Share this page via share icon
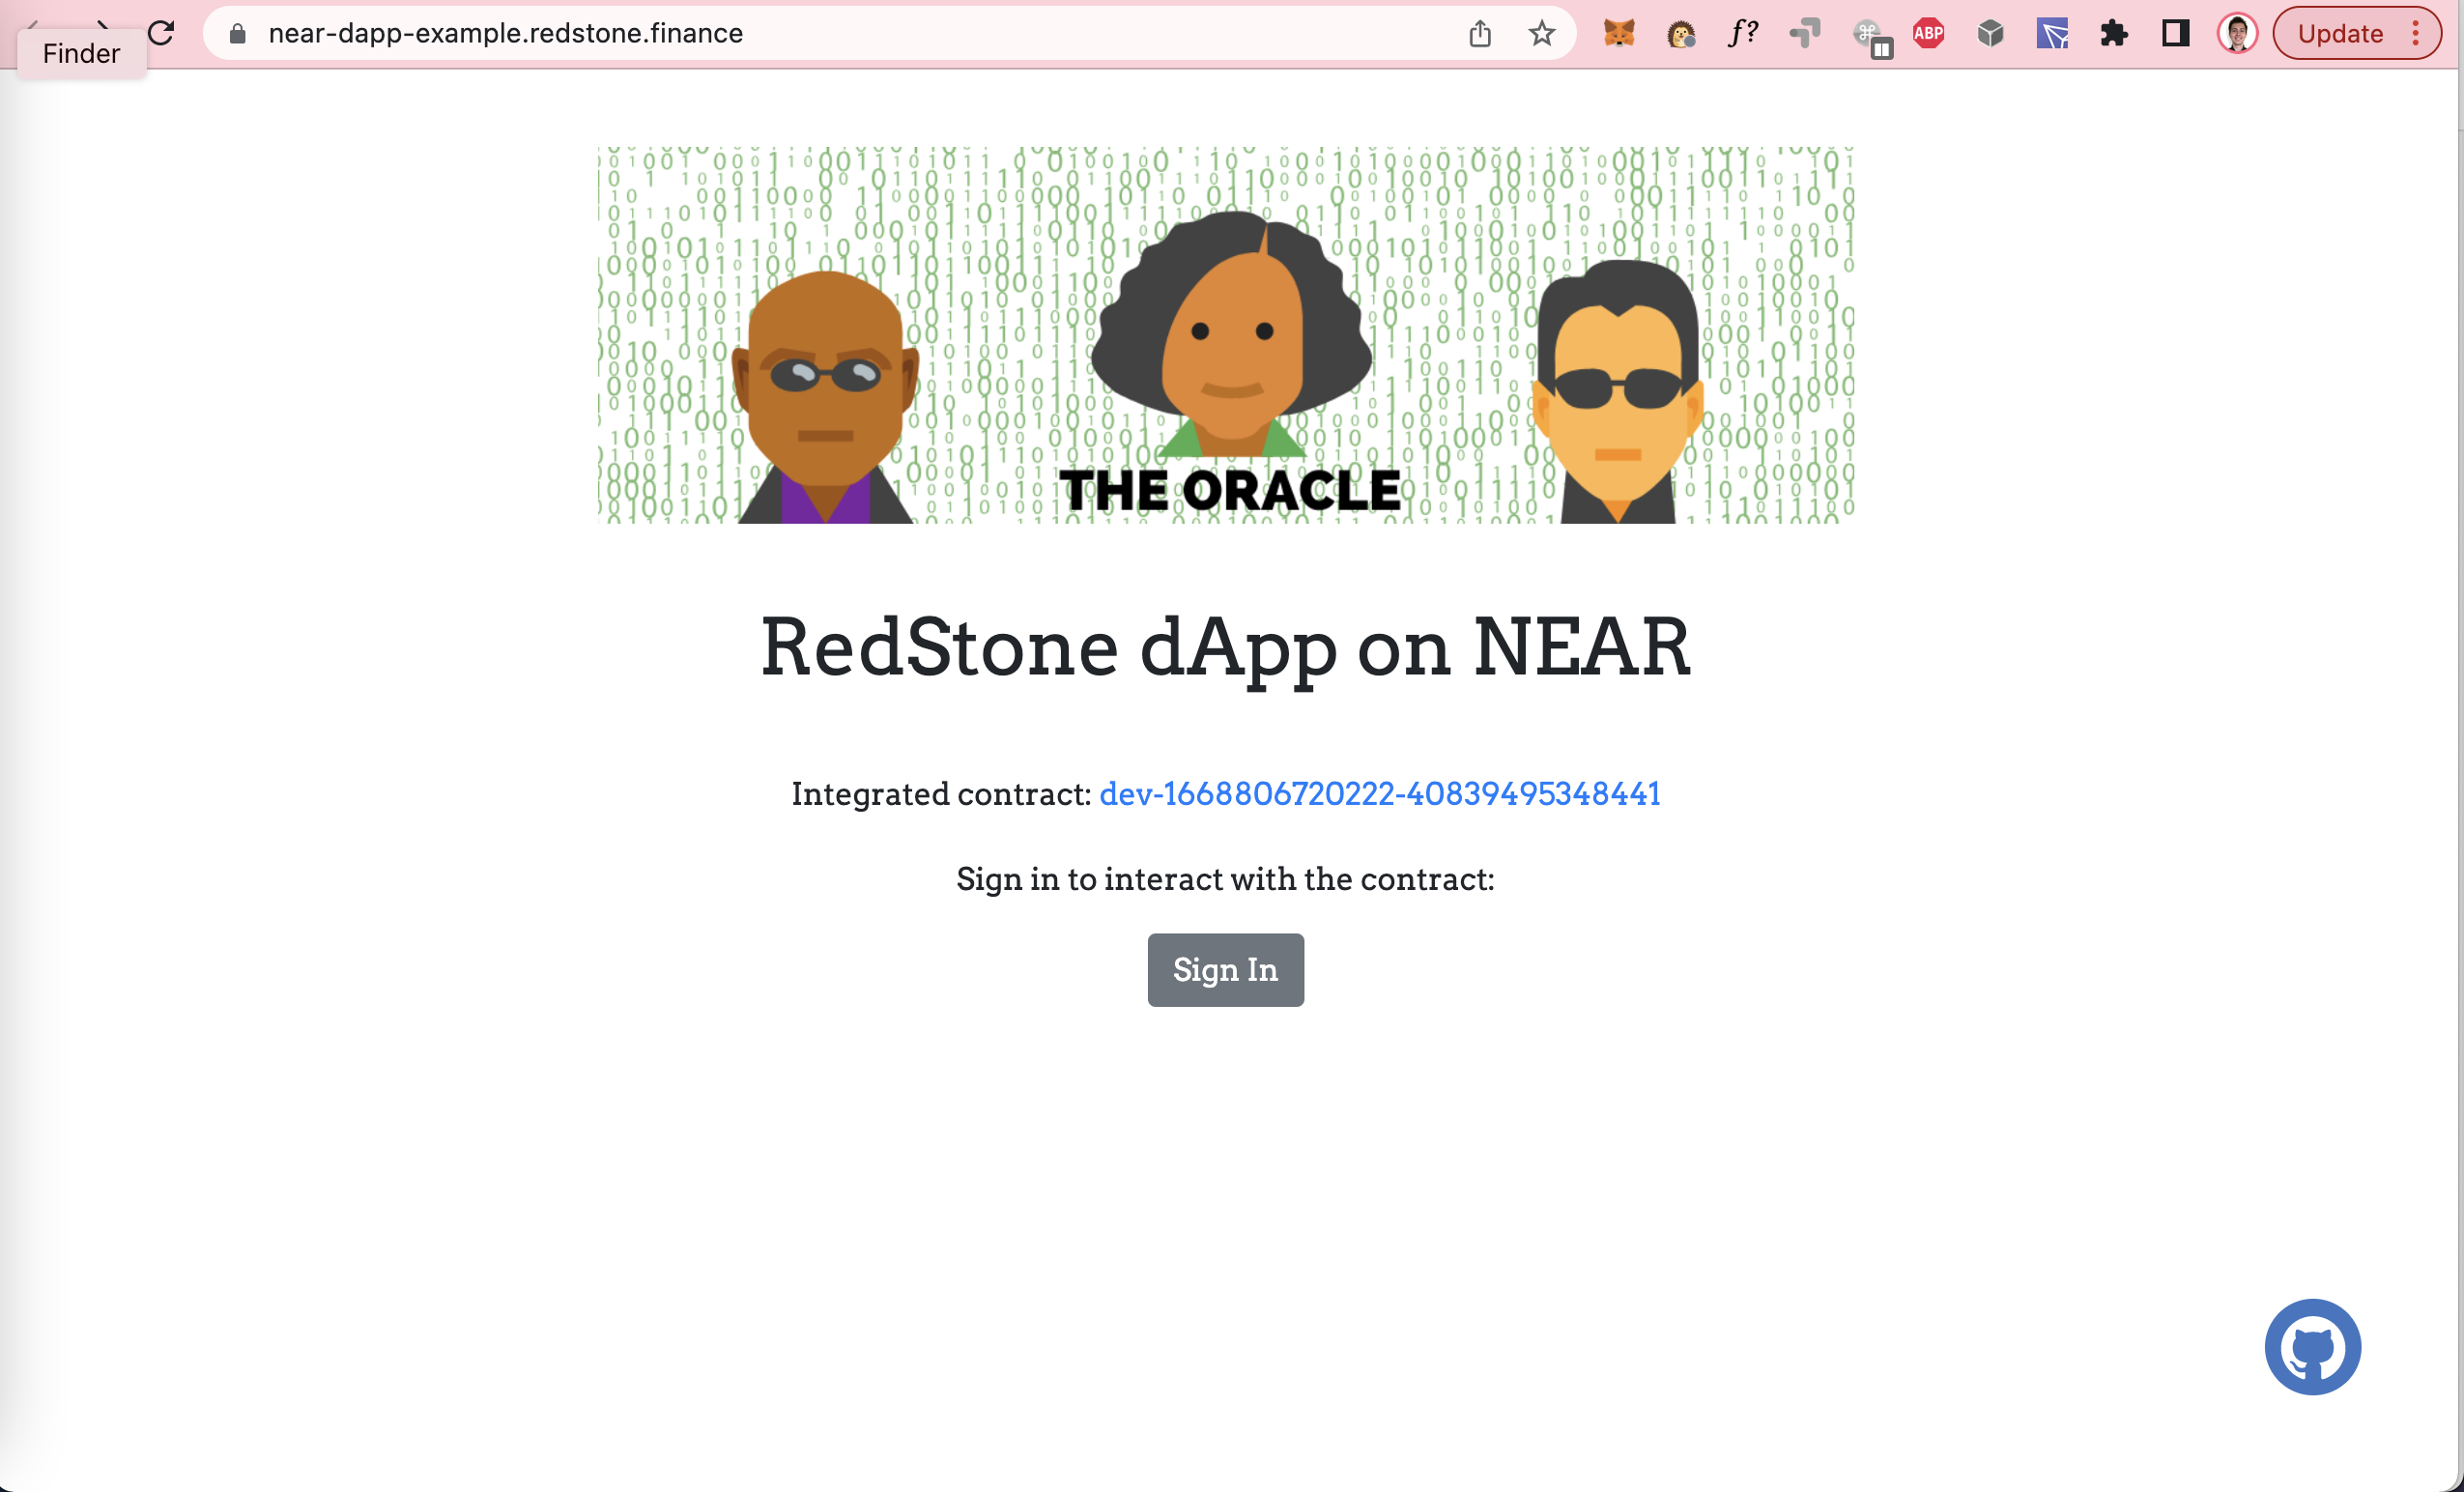 click(1480, 33)
